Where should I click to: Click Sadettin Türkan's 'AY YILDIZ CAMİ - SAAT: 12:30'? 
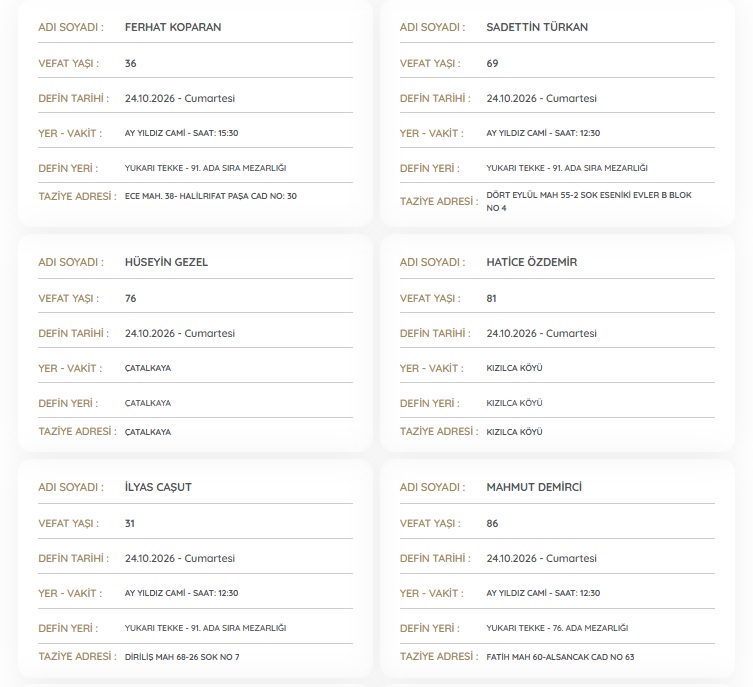[x=543, y=133]
